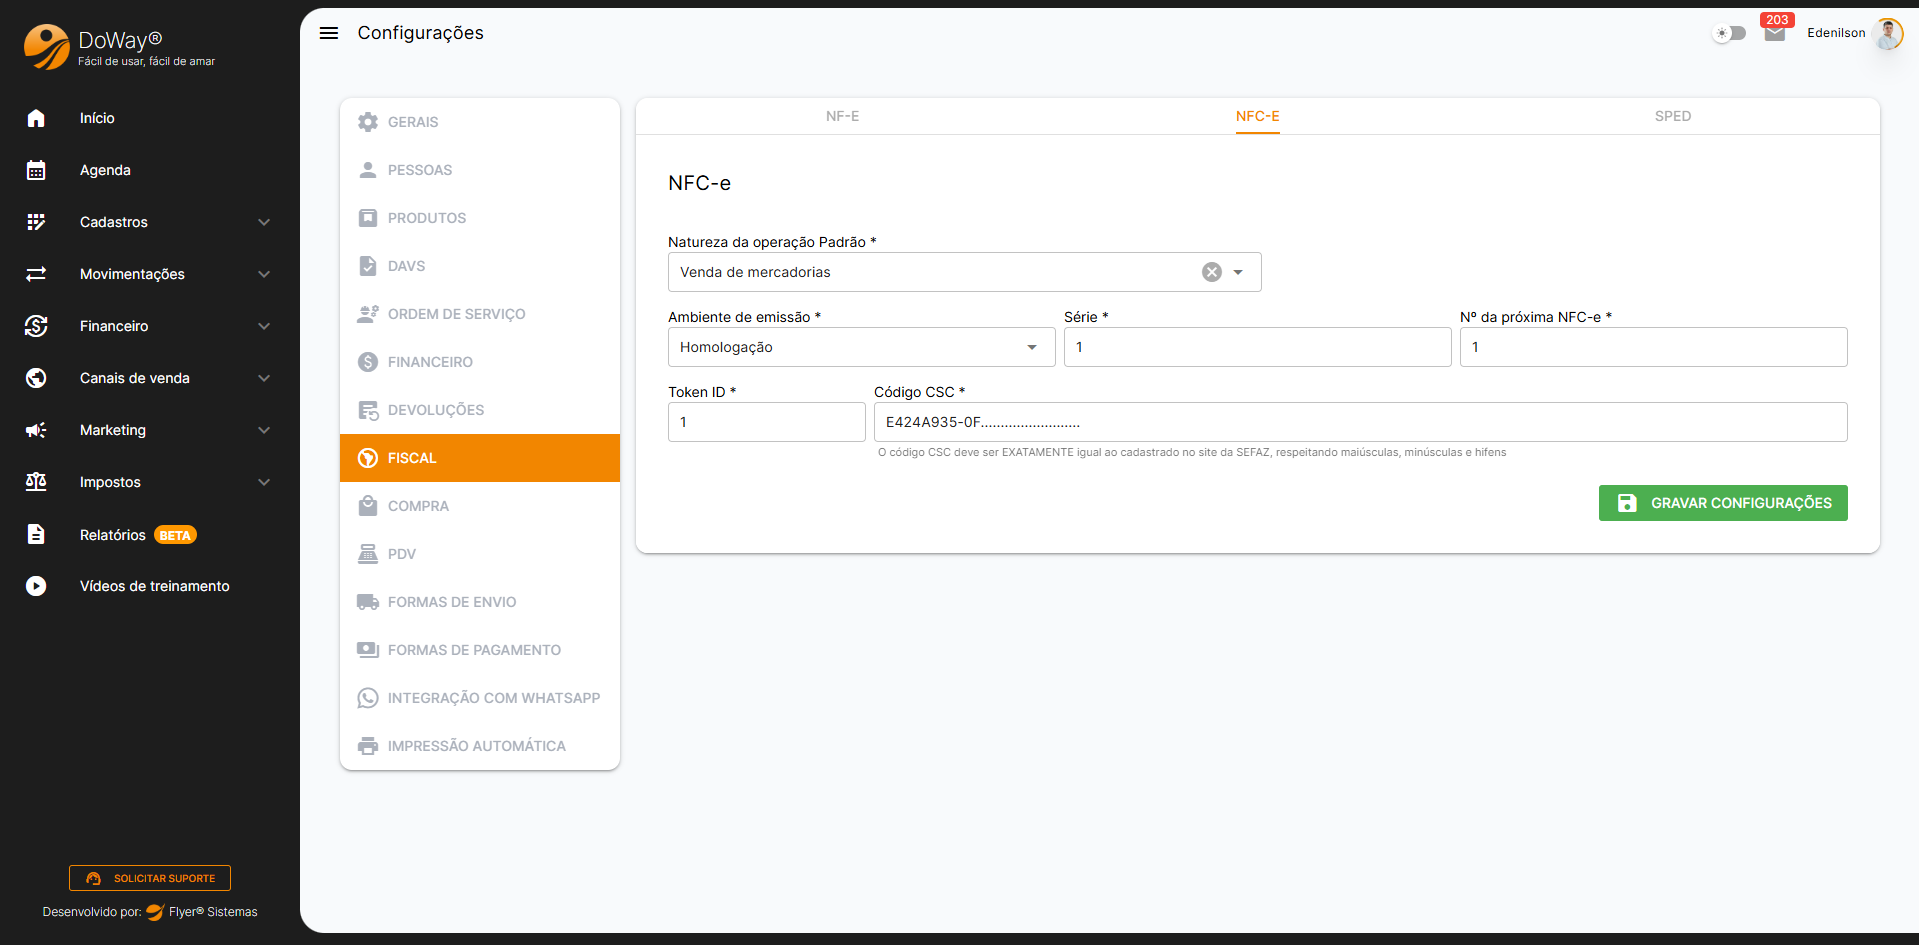Click the Solicitar Suporte button

pyautogui.click(x=150, y=878)
